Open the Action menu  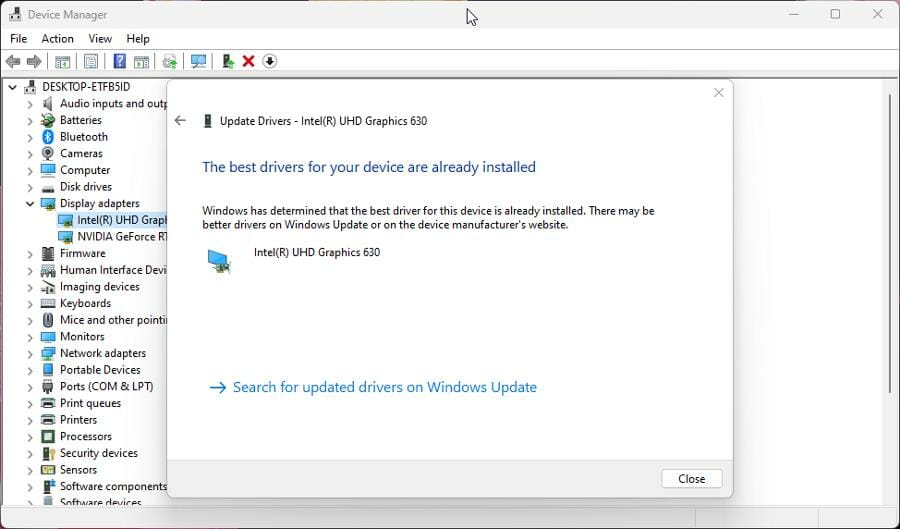coord(57,38)
